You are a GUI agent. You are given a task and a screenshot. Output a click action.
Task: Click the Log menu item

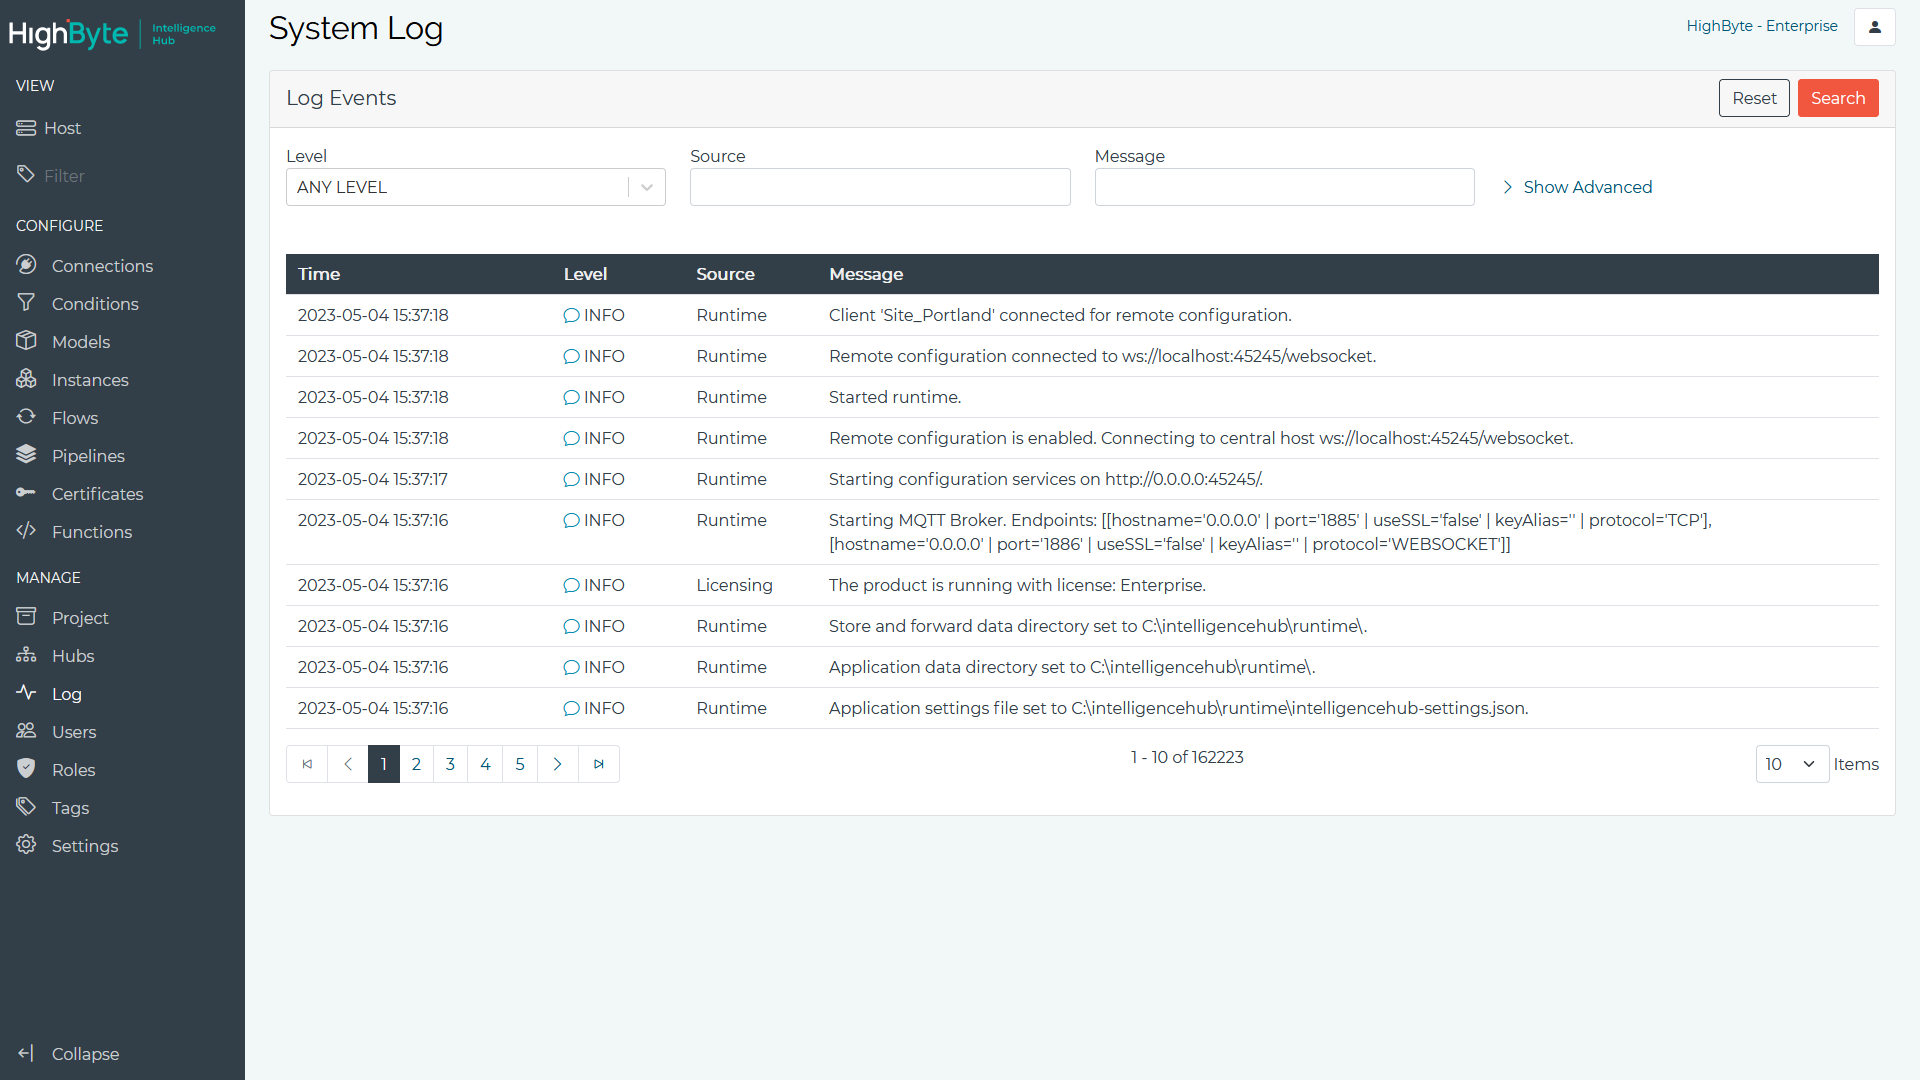click(x=66, y=694)
